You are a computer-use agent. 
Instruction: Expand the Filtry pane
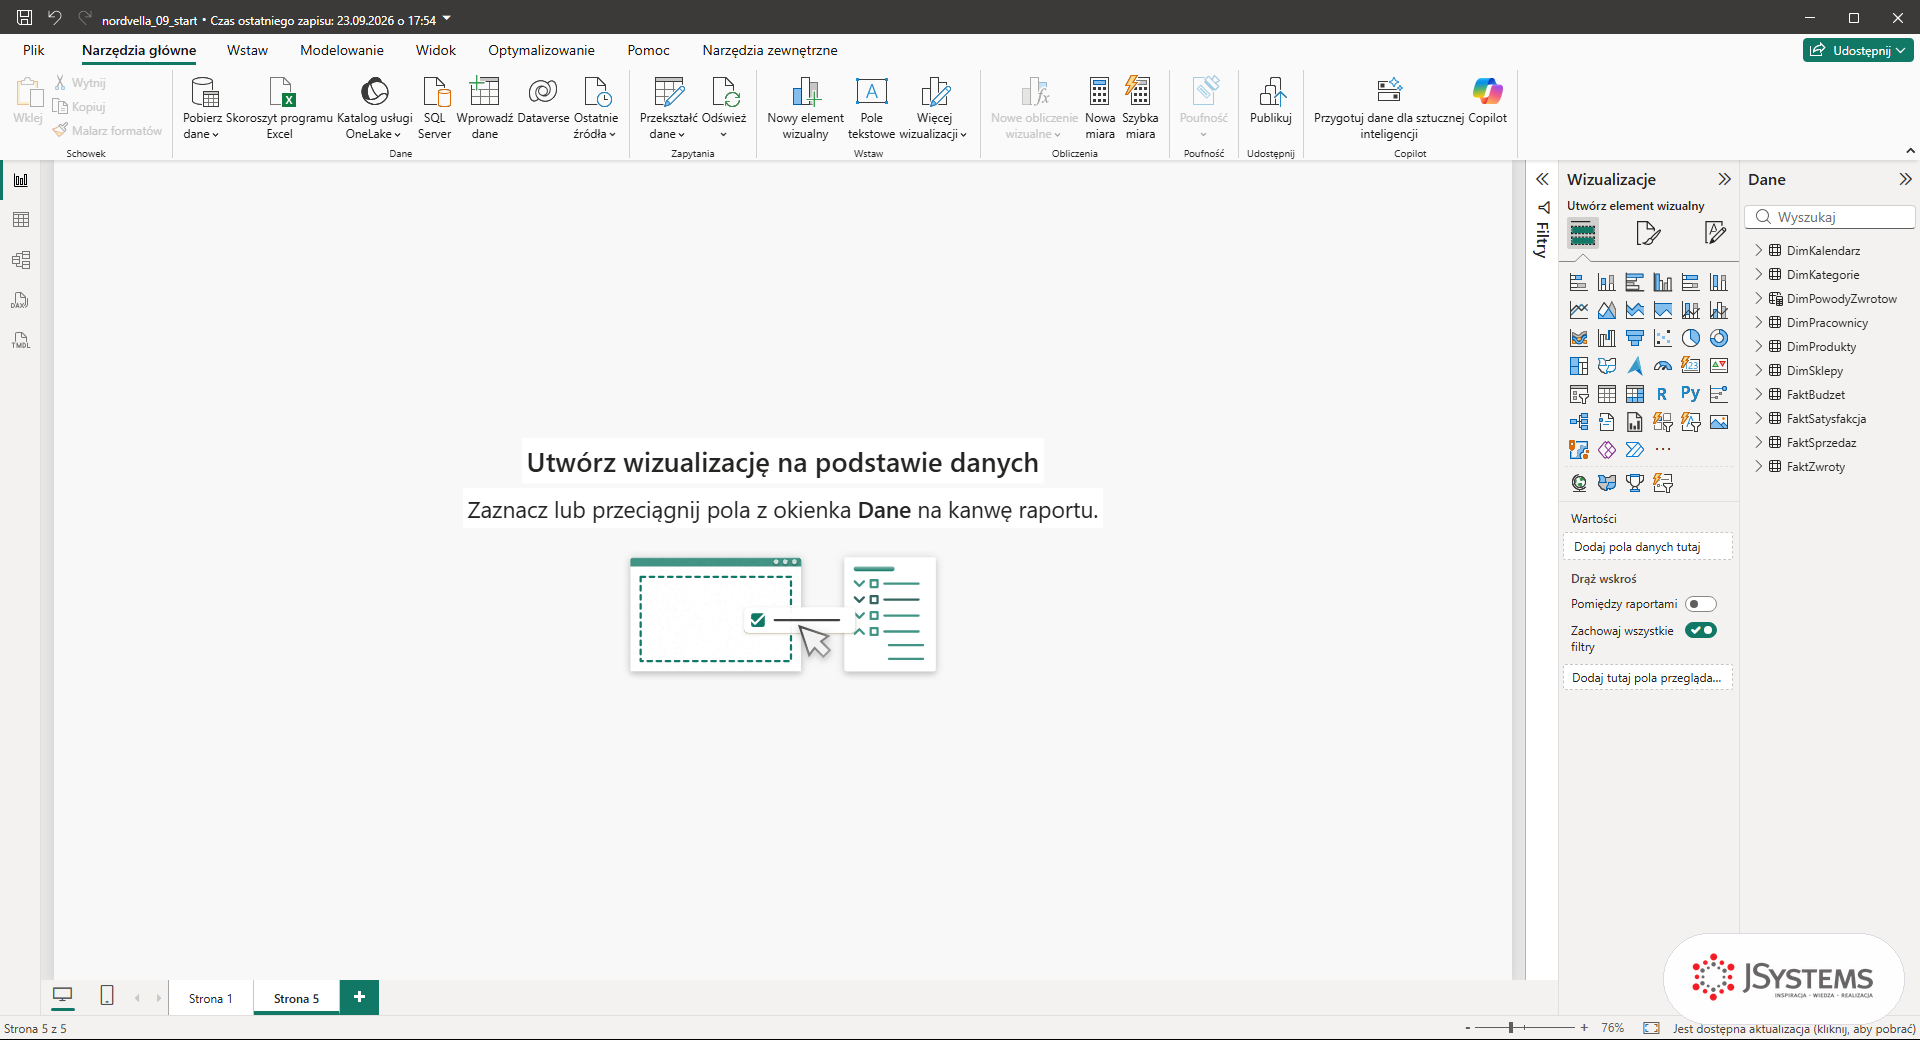1542,179
